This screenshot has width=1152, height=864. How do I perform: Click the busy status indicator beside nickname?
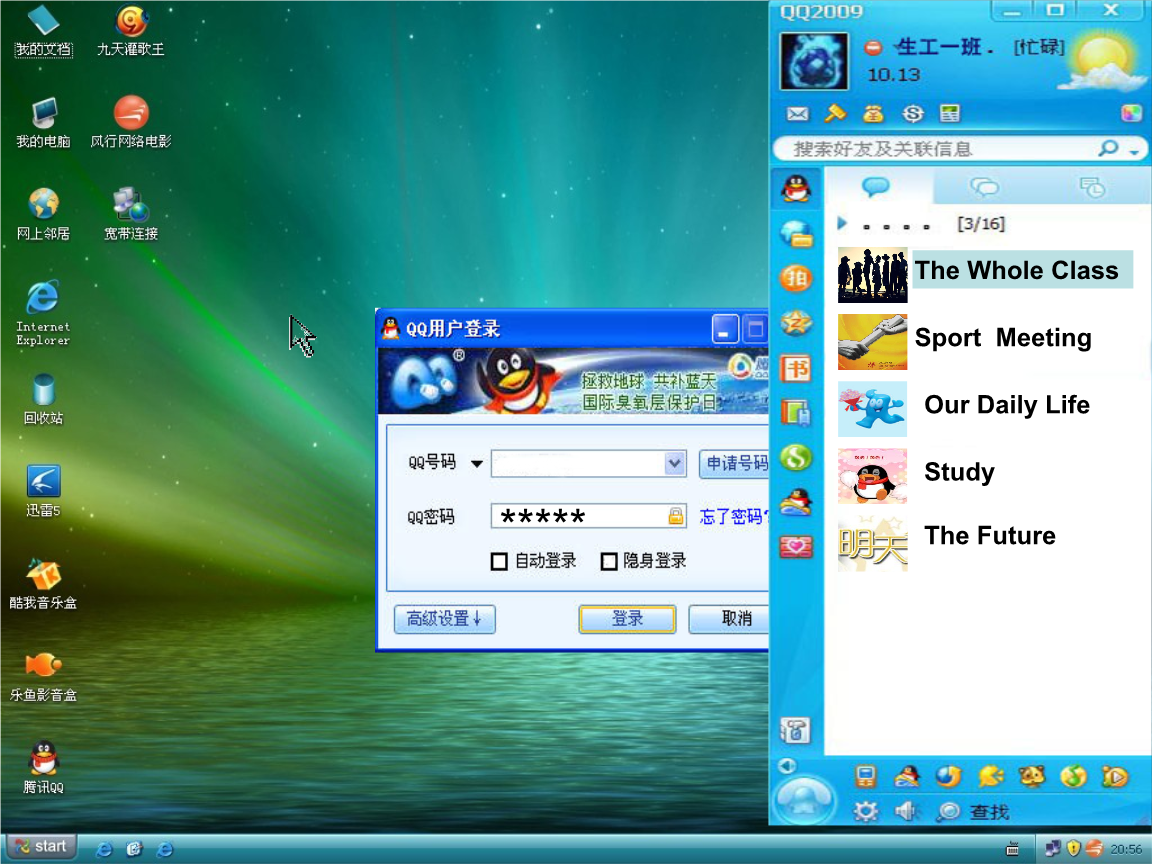pos(873,48)
